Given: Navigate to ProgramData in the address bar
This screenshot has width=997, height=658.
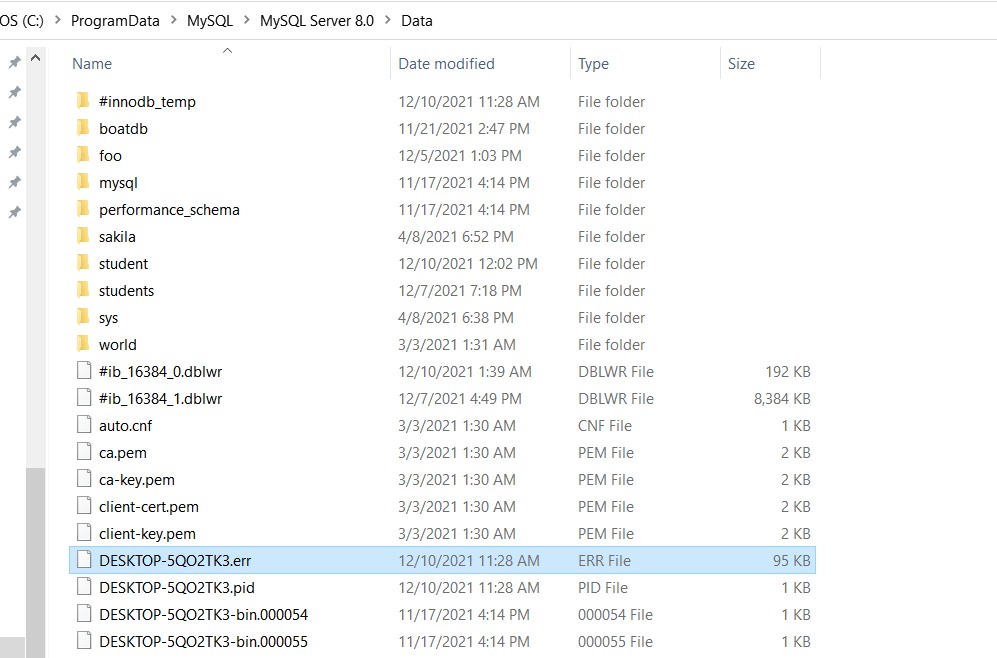Looking at the screenshot, I should pyautogui.click(x=115, y=21).
